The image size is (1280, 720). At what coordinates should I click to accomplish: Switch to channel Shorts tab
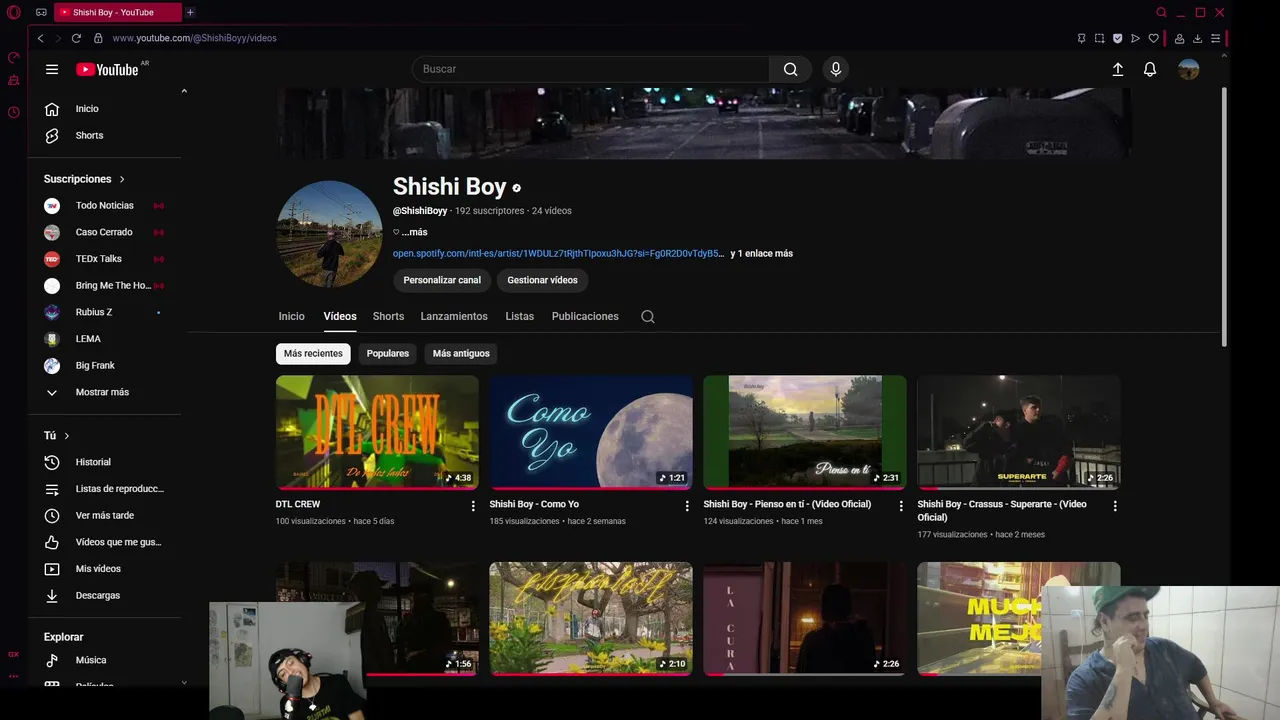[x=388, y=316]
